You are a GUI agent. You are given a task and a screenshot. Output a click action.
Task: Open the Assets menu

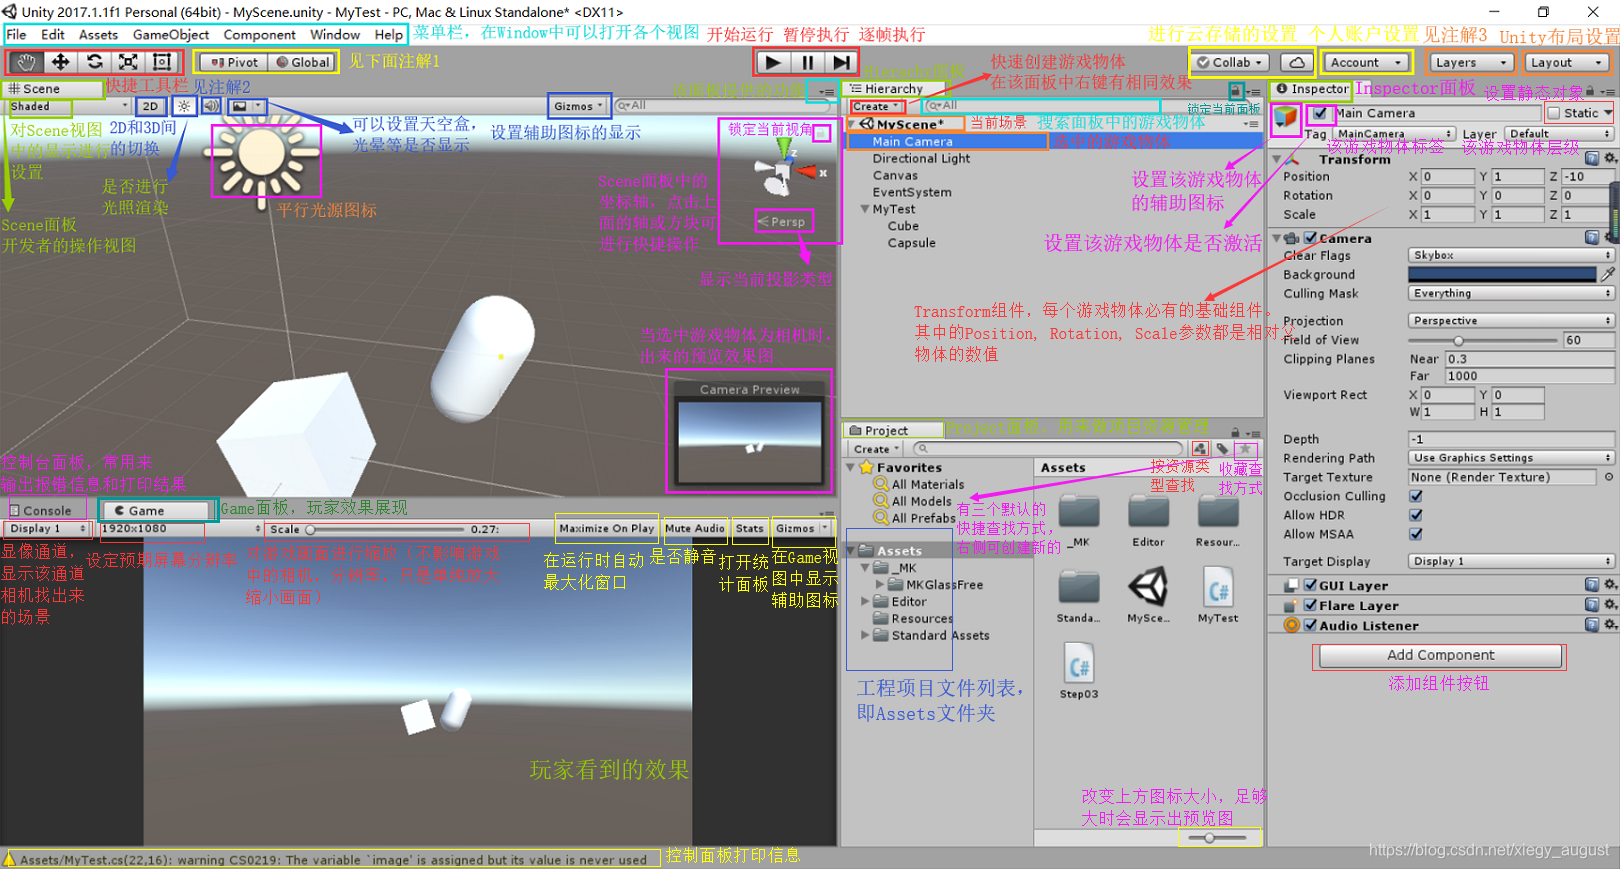click(x=98, y=34)
